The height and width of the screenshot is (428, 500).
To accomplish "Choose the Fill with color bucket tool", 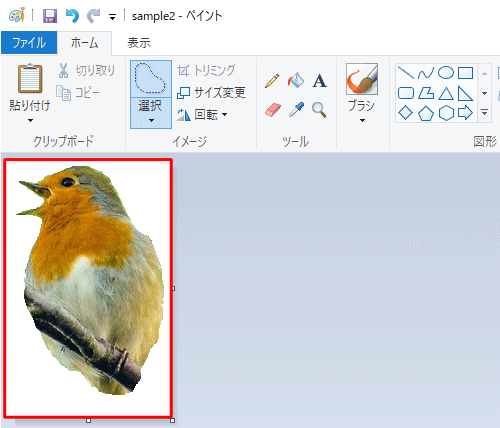I will pos(296,80).
